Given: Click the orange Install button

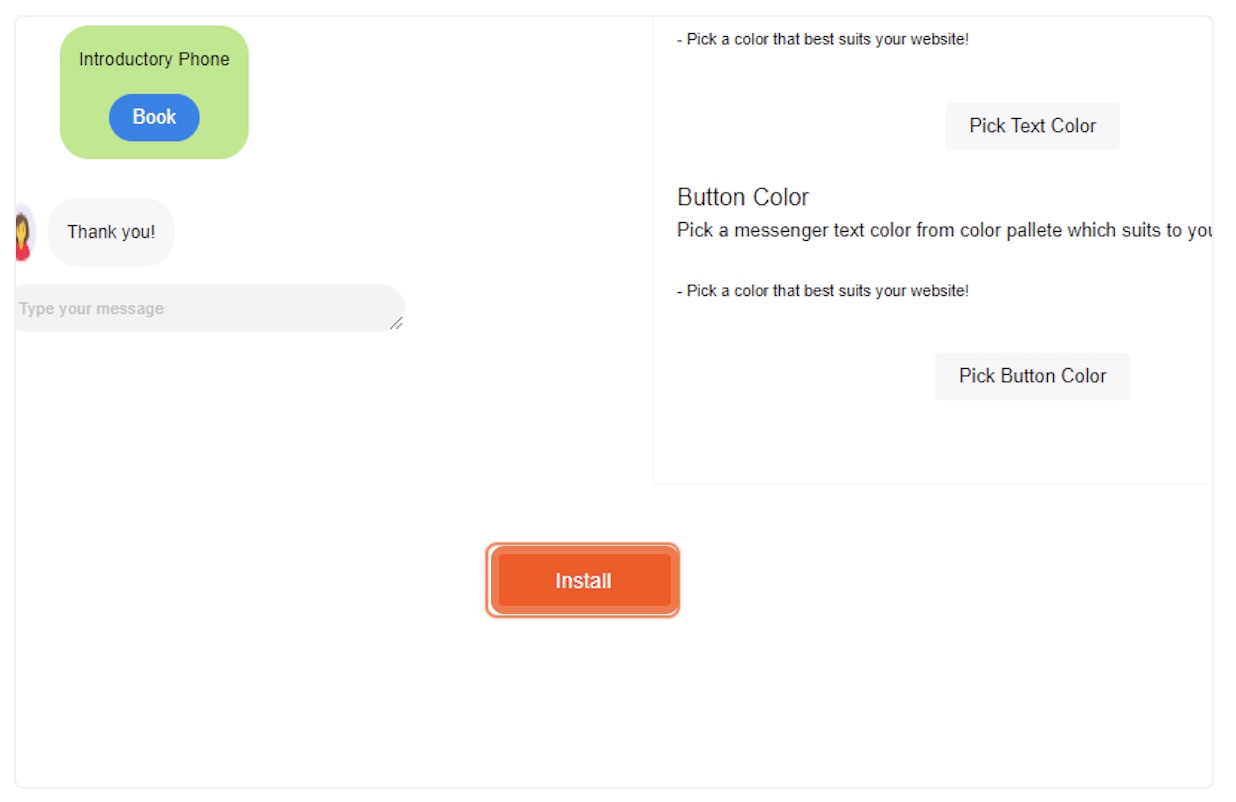Looking at the screenshot, I should [583, 580].
